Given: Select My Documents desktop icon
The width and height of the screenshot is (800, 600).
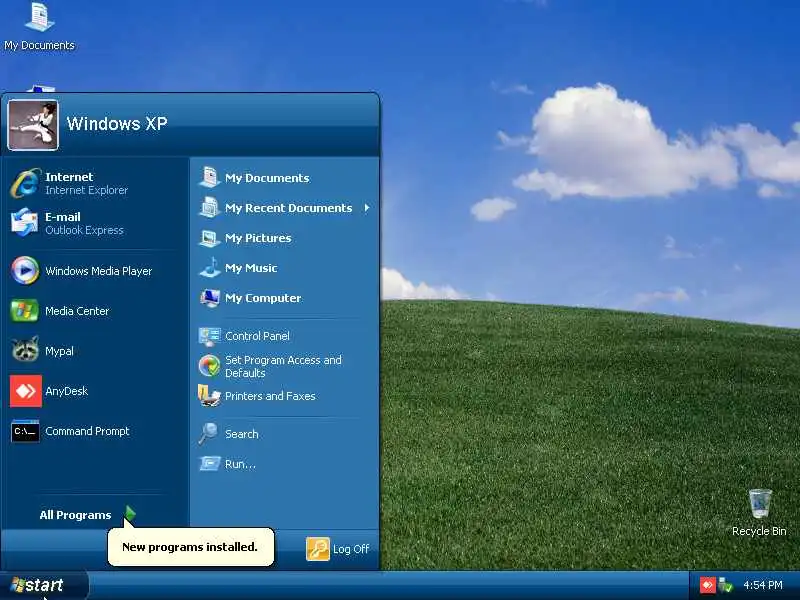Looking at the screenshot, I should [x=39, y=16].
